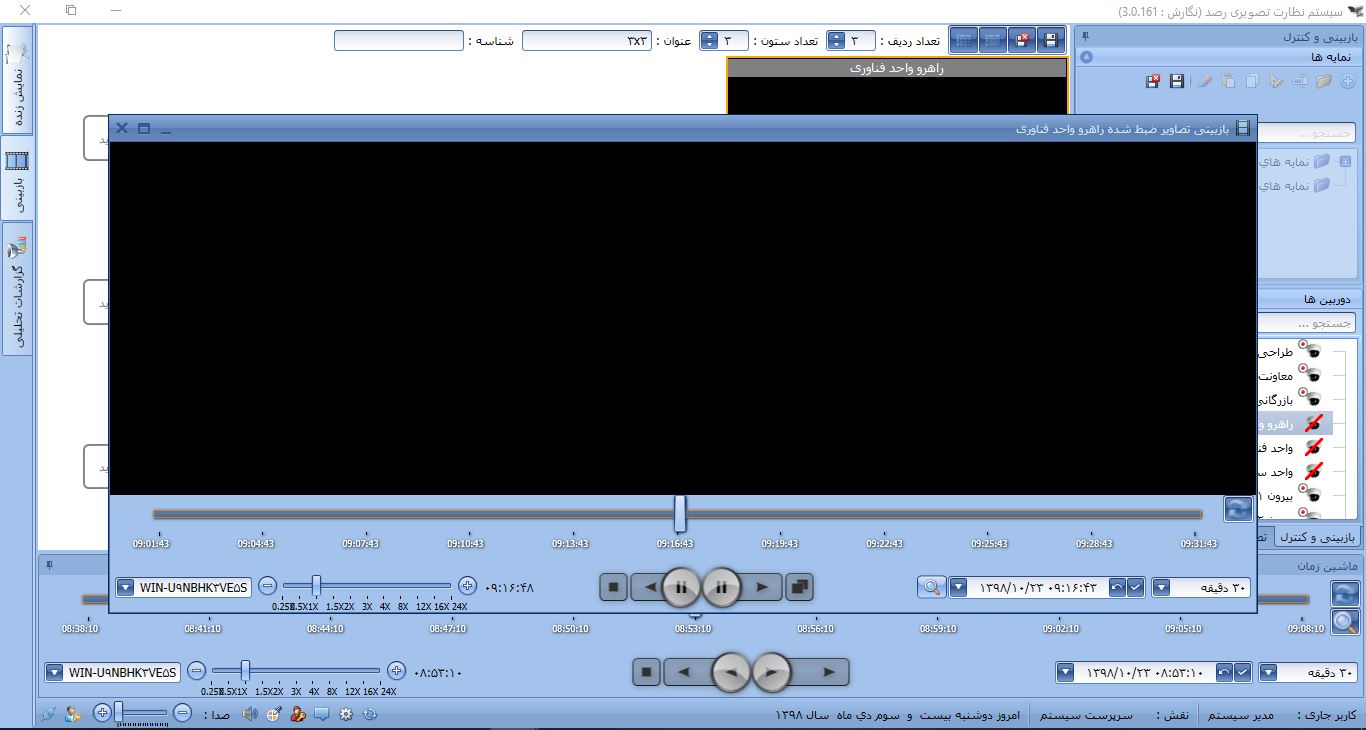1366x730 pixels.
Task: Confirm date with checkmark in playback window
Action: pos(1134,587)
